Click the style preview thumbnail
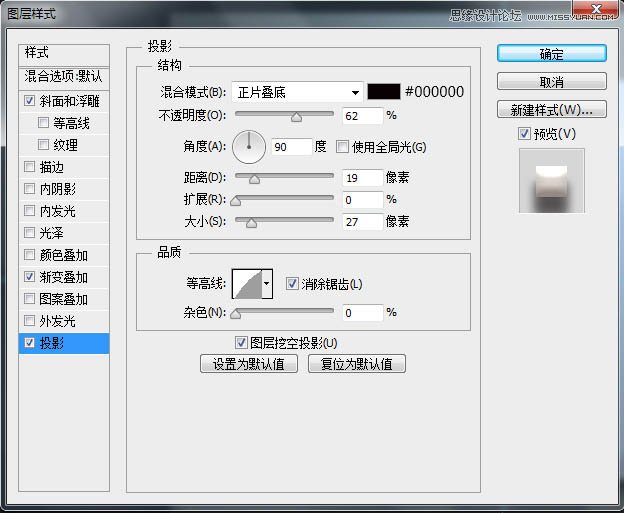The height and width of the screenshot is (513, 624). point(552,180)
